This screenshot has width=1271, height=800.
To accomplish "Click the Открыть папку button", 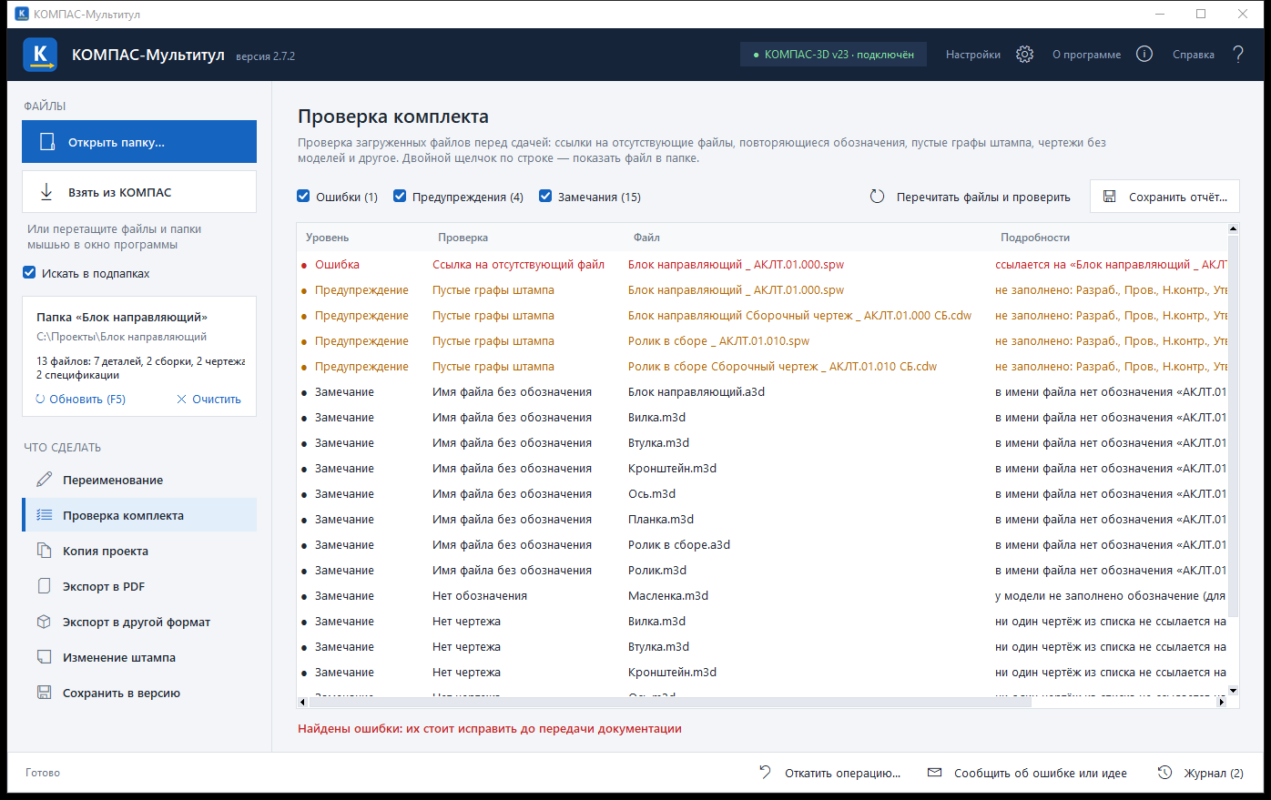I will (139, 142).
